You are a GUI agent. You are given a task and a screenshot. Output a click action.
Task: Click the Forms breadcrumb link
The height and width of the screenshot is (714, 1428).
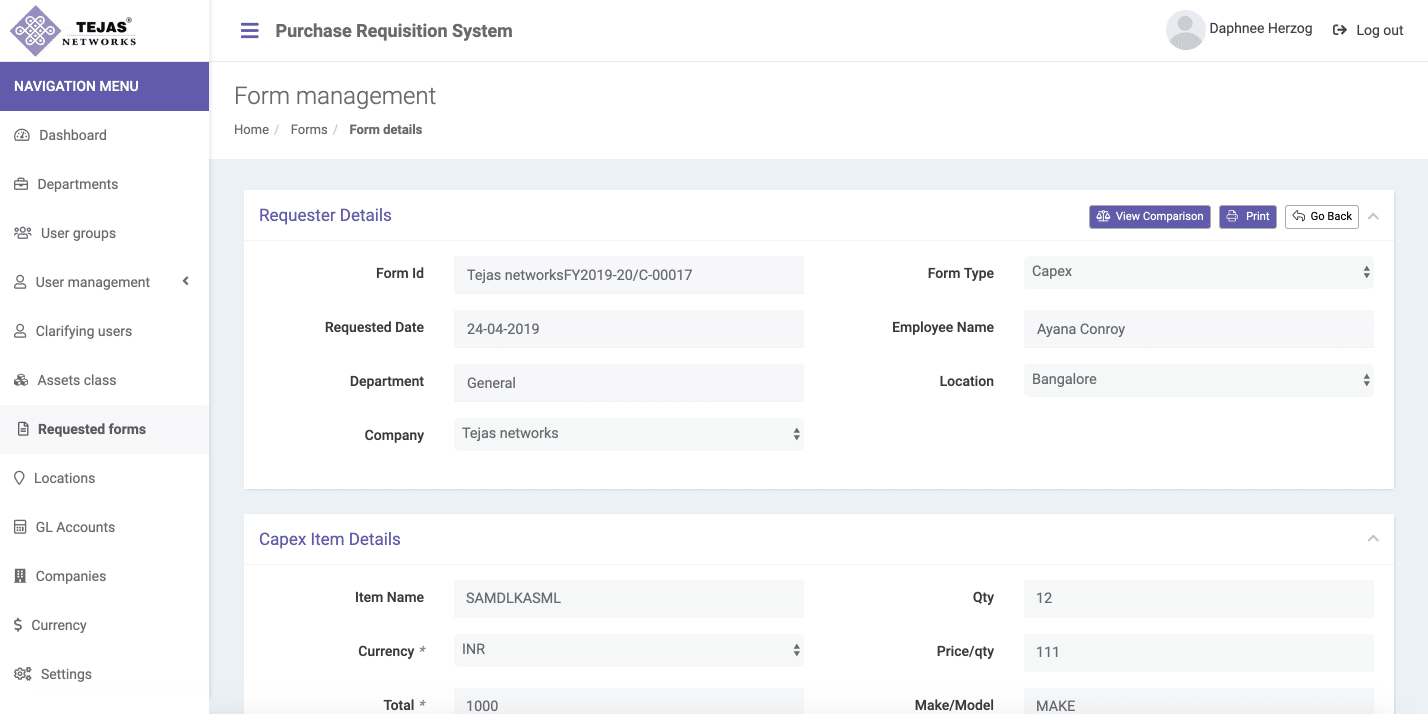(x=309, y=130)
